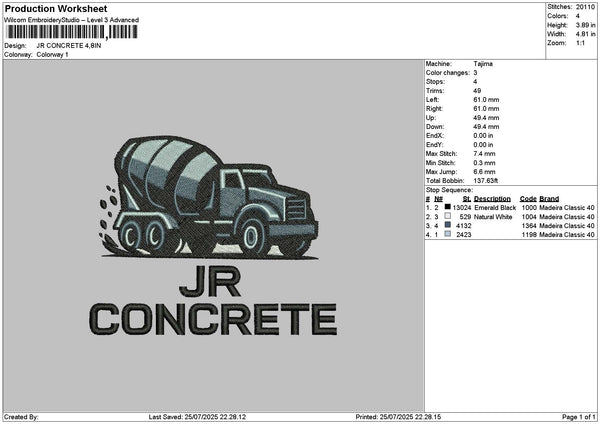Click the Emerald Black color swatch
The height and width of the screenshot is (424, 600).
pos(447,207)
